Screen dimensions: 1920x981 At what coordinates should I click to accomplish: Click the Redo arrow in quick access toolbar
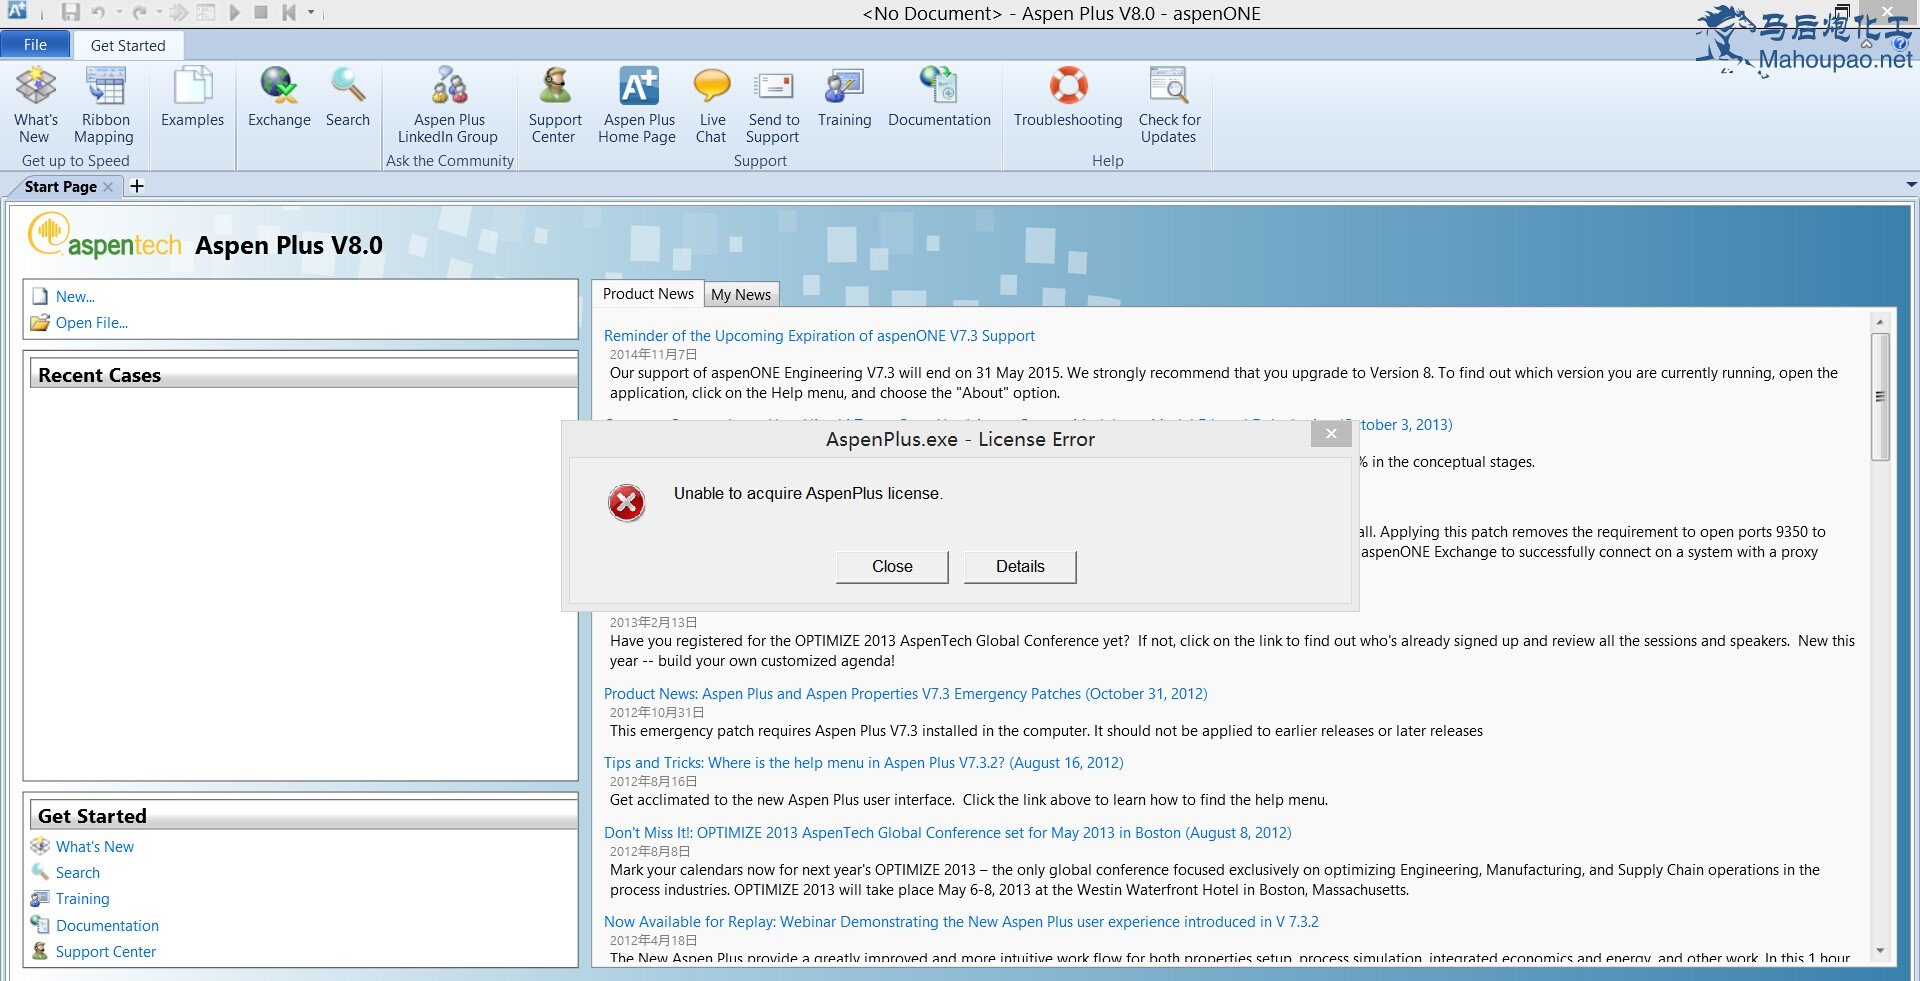139,13
